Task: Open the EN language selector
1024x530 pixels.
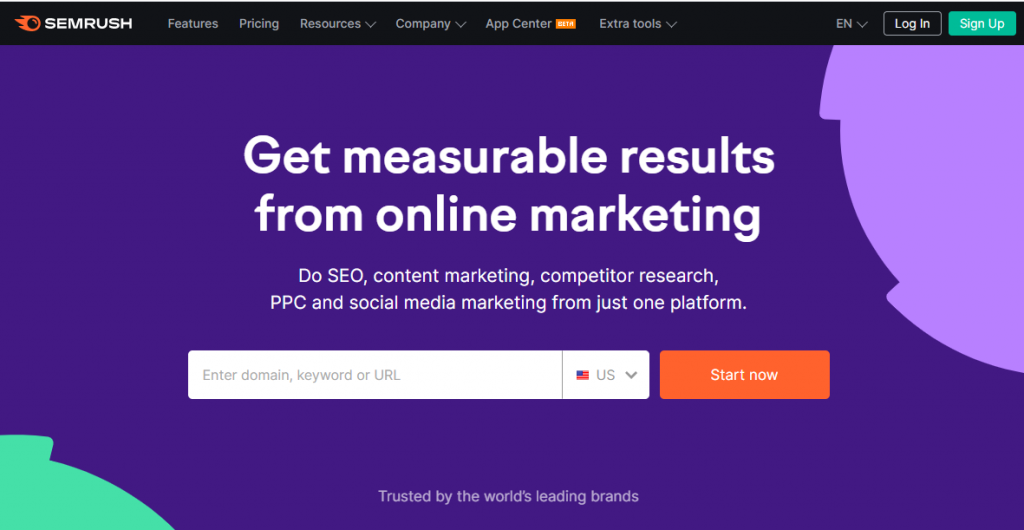Action: 852,23
